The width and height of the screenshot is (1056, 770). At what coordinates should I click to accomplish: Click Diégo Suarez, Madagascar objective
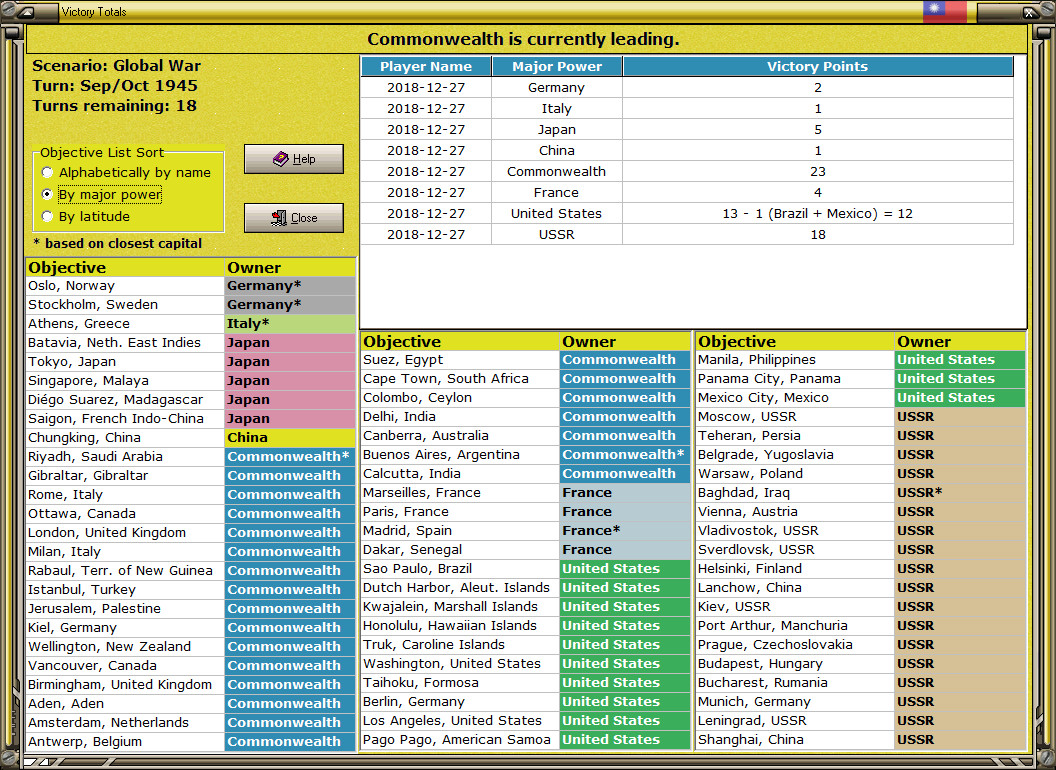125,399
